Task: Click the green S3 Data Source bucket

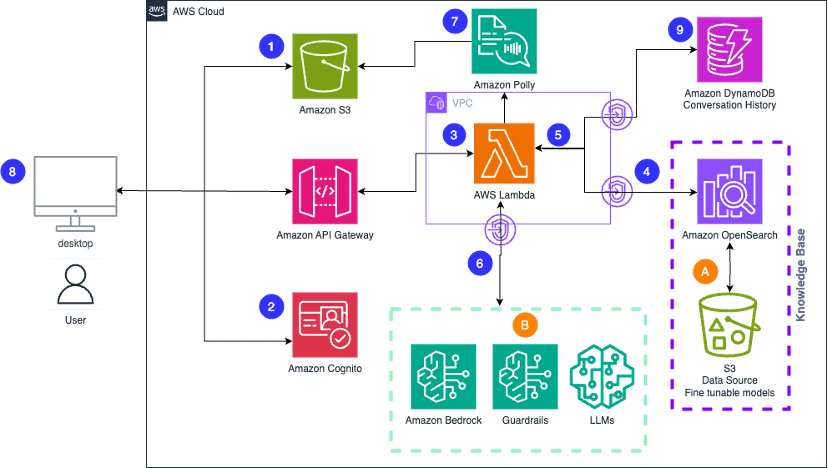Action: tap(733, 326)
